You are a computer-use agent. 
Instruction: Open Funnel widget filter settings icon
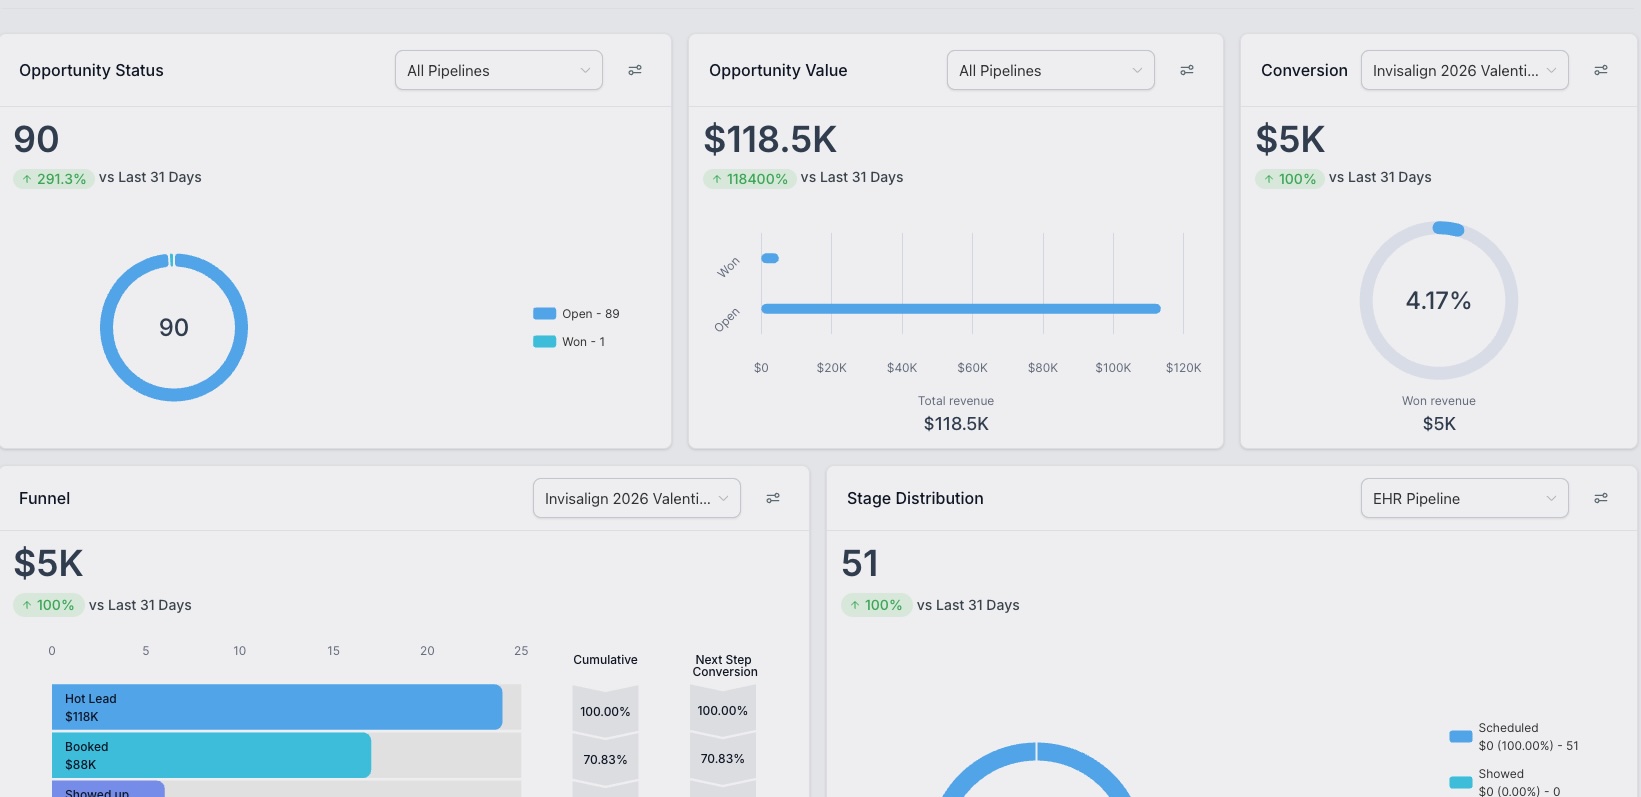point(773,498)
